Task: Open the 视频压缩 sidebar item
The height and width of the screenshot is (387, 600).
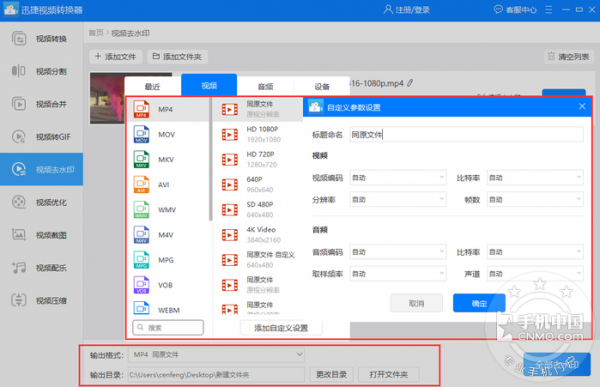Action: (x=41, y=300)
